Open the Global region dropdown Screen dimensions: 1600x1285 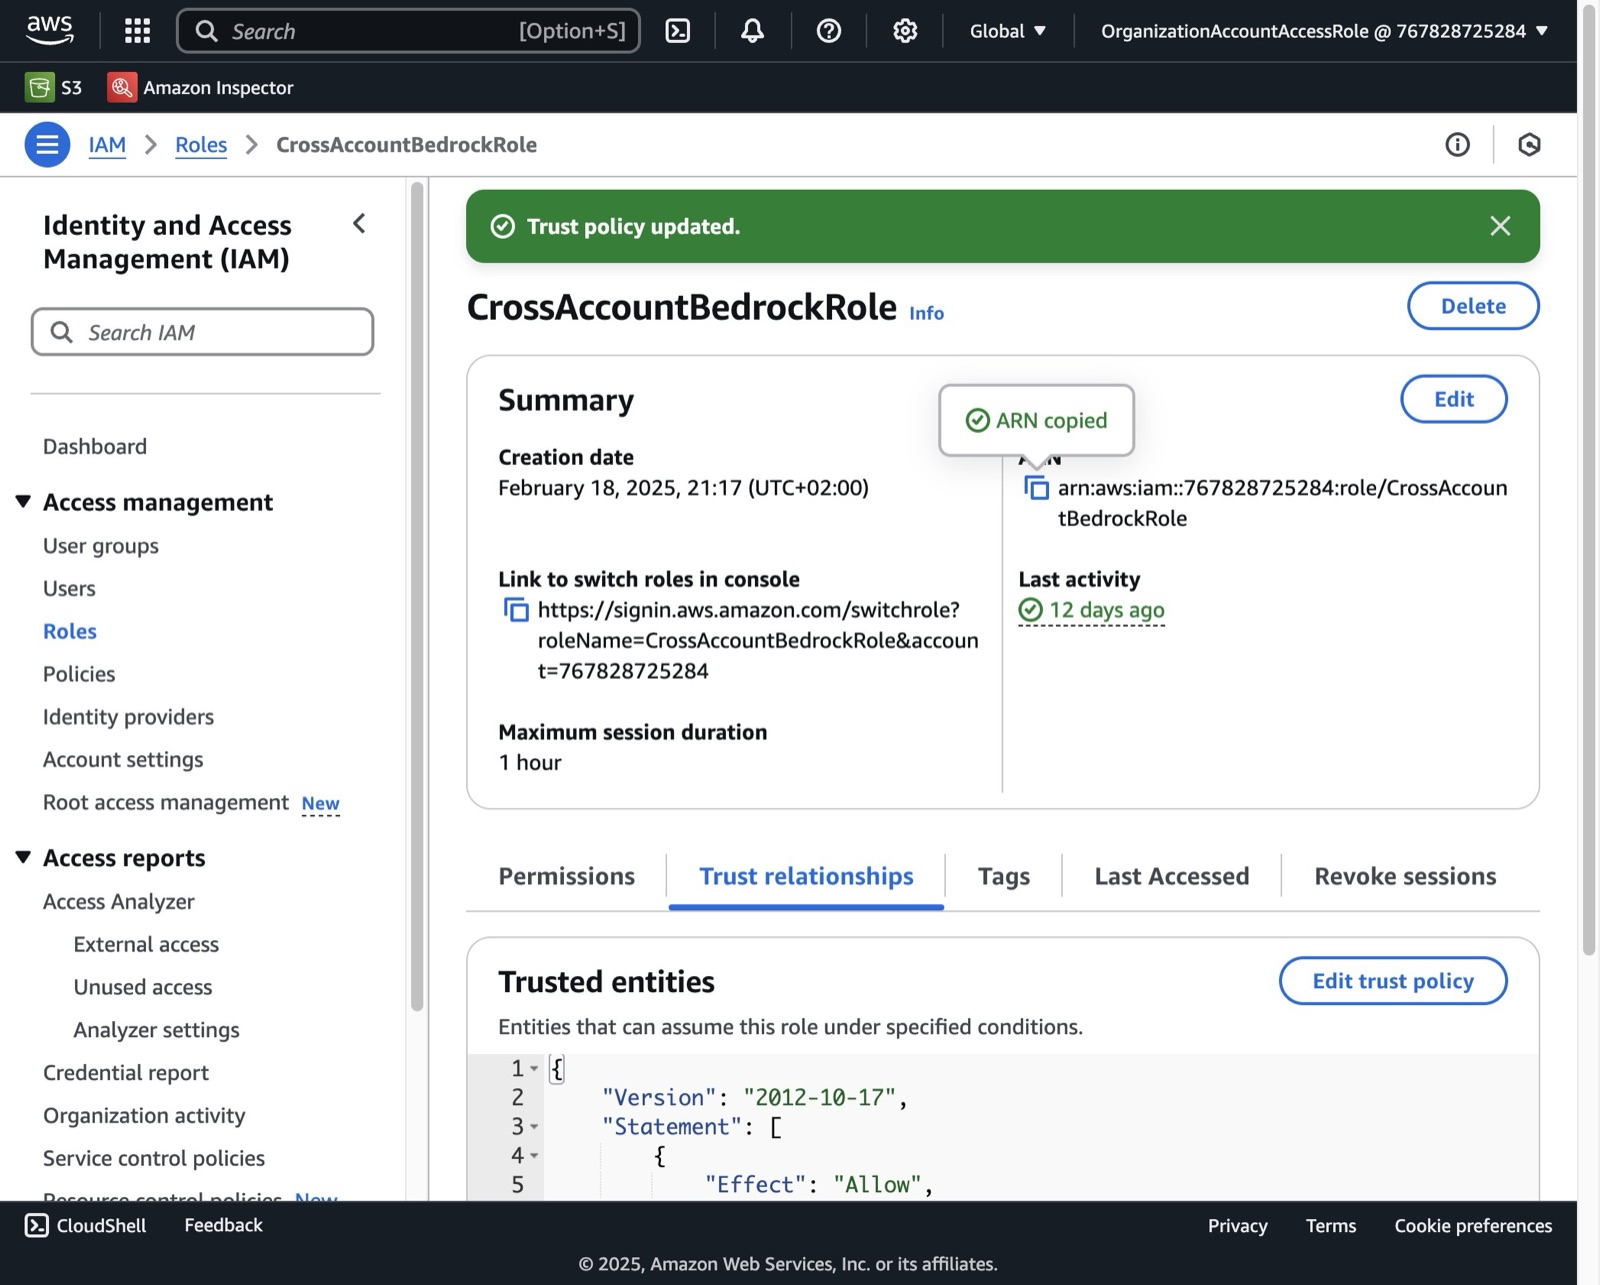pos(1008,31)
